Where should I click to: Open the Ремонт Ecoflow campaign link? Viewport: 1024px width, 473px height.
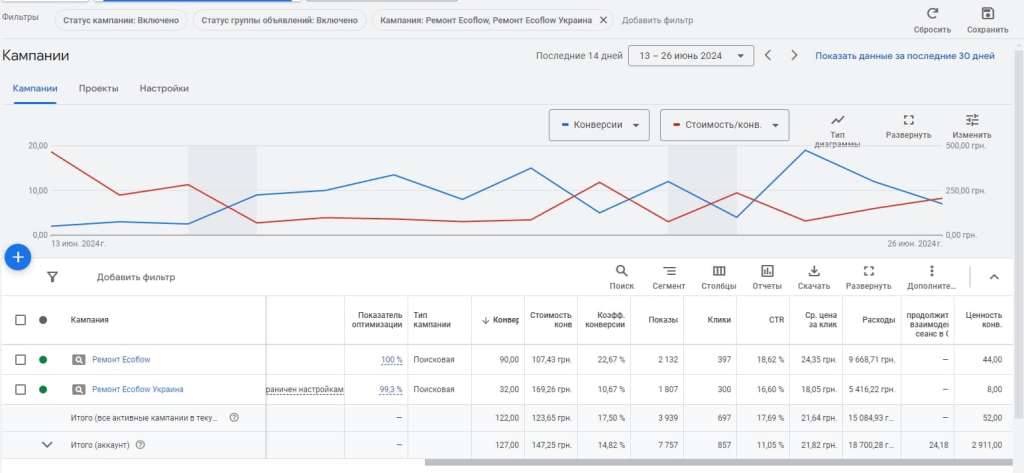coord(121,360)
